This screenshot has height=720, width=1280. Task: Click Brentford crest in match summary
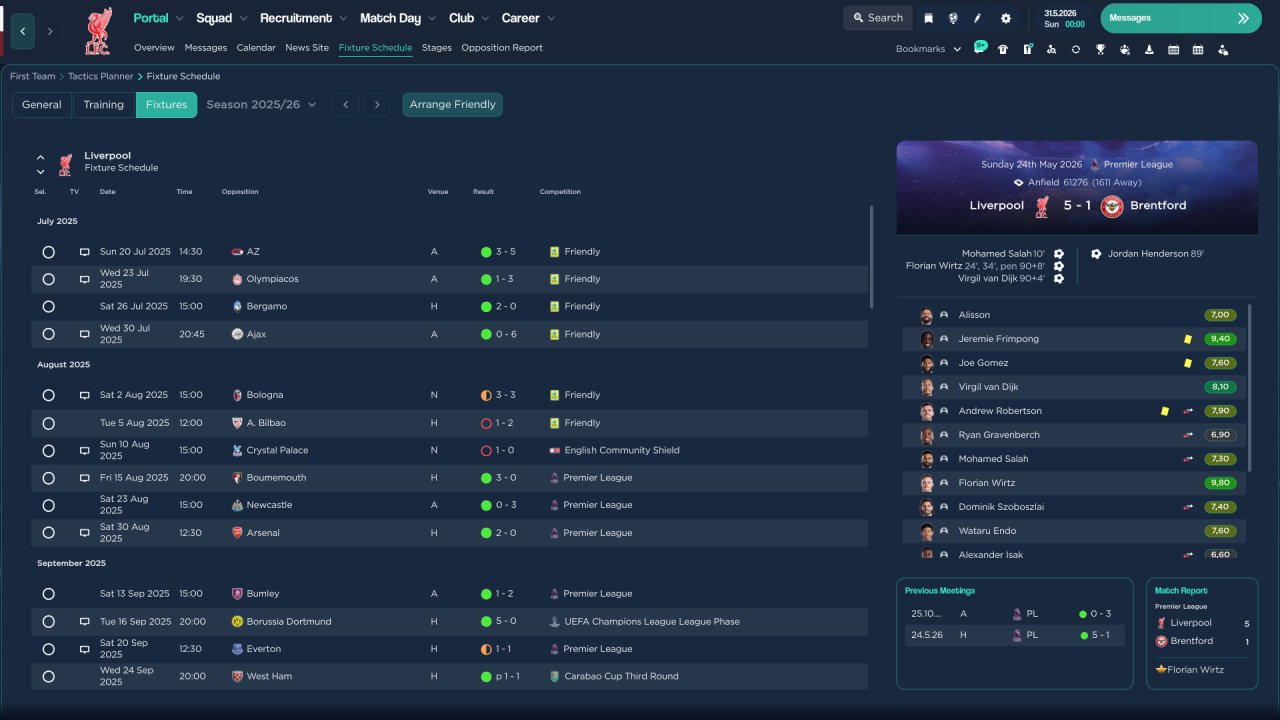[1112, 206]
